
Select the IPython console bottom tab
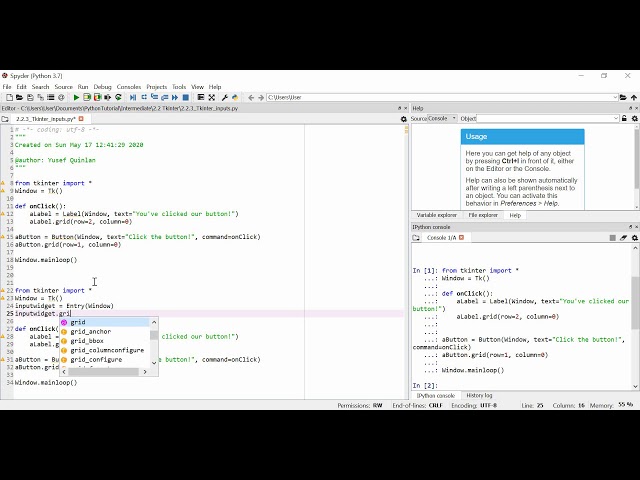coord(436,396)
